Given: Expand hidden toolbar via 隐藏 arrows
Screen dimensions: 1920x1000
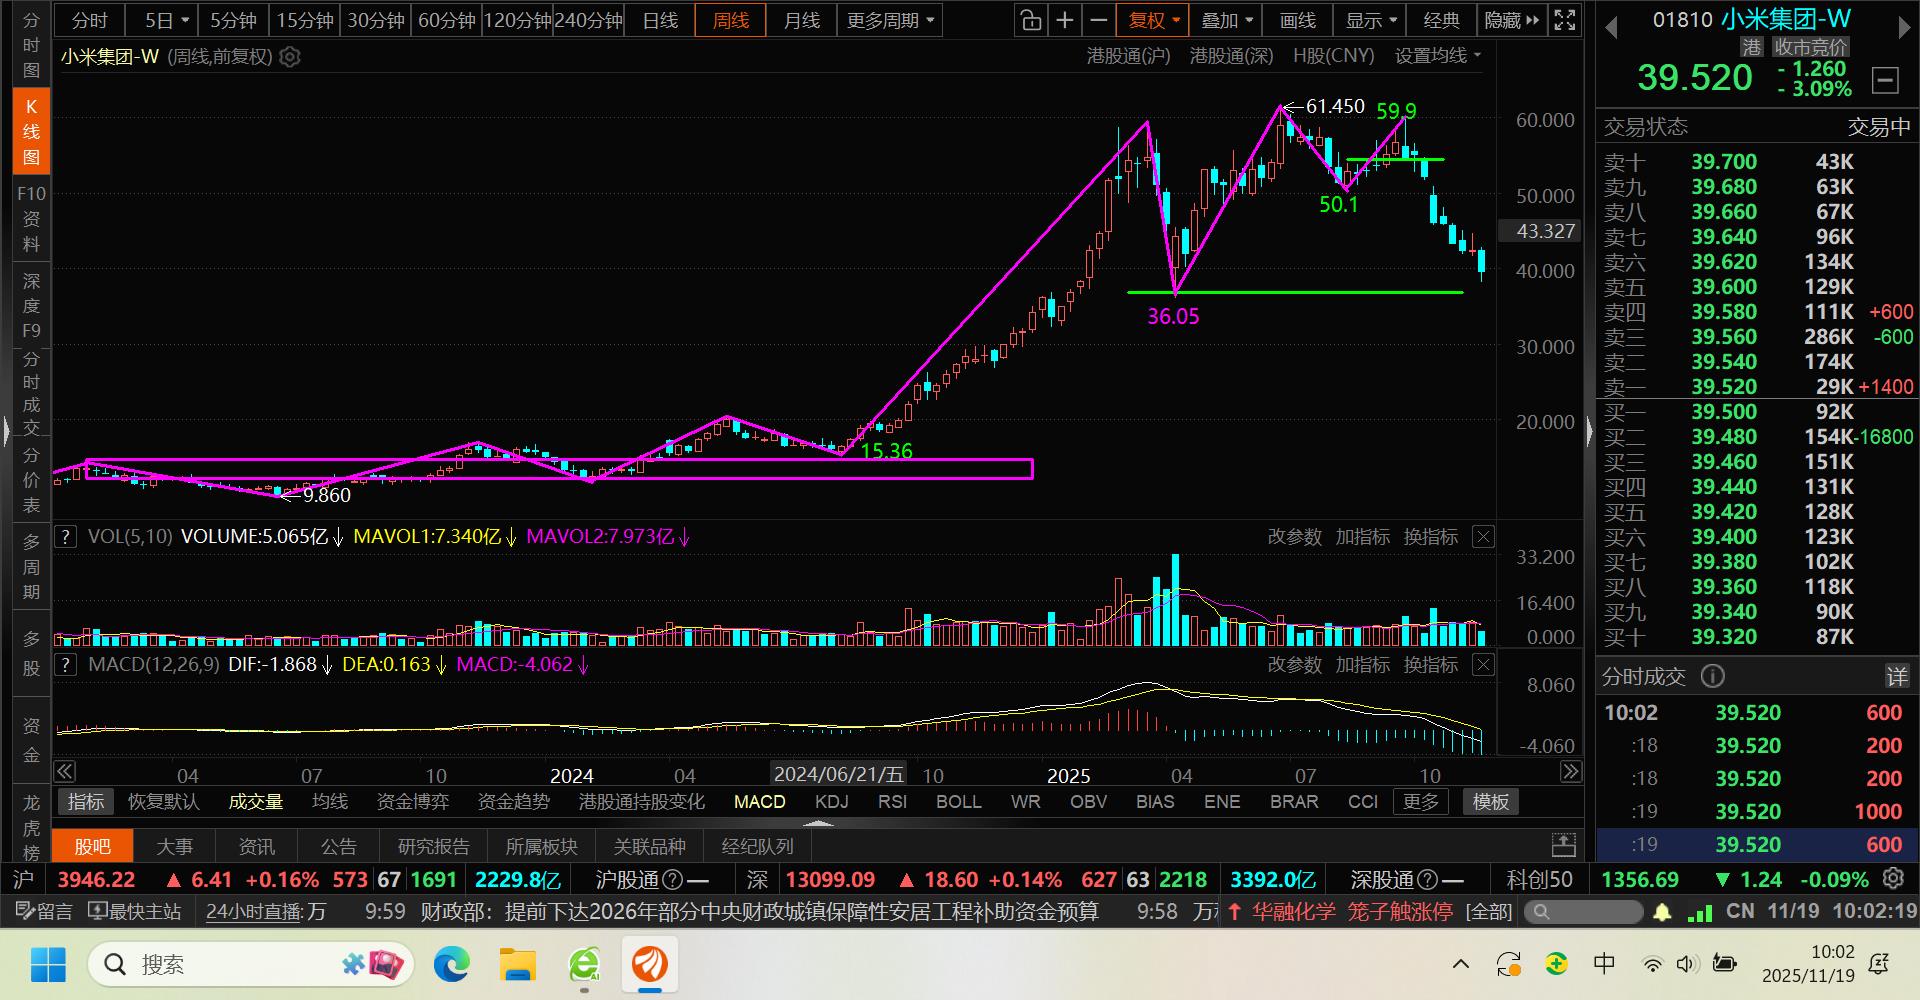Looking at the screenshot, I should (x=1511, y=20).
